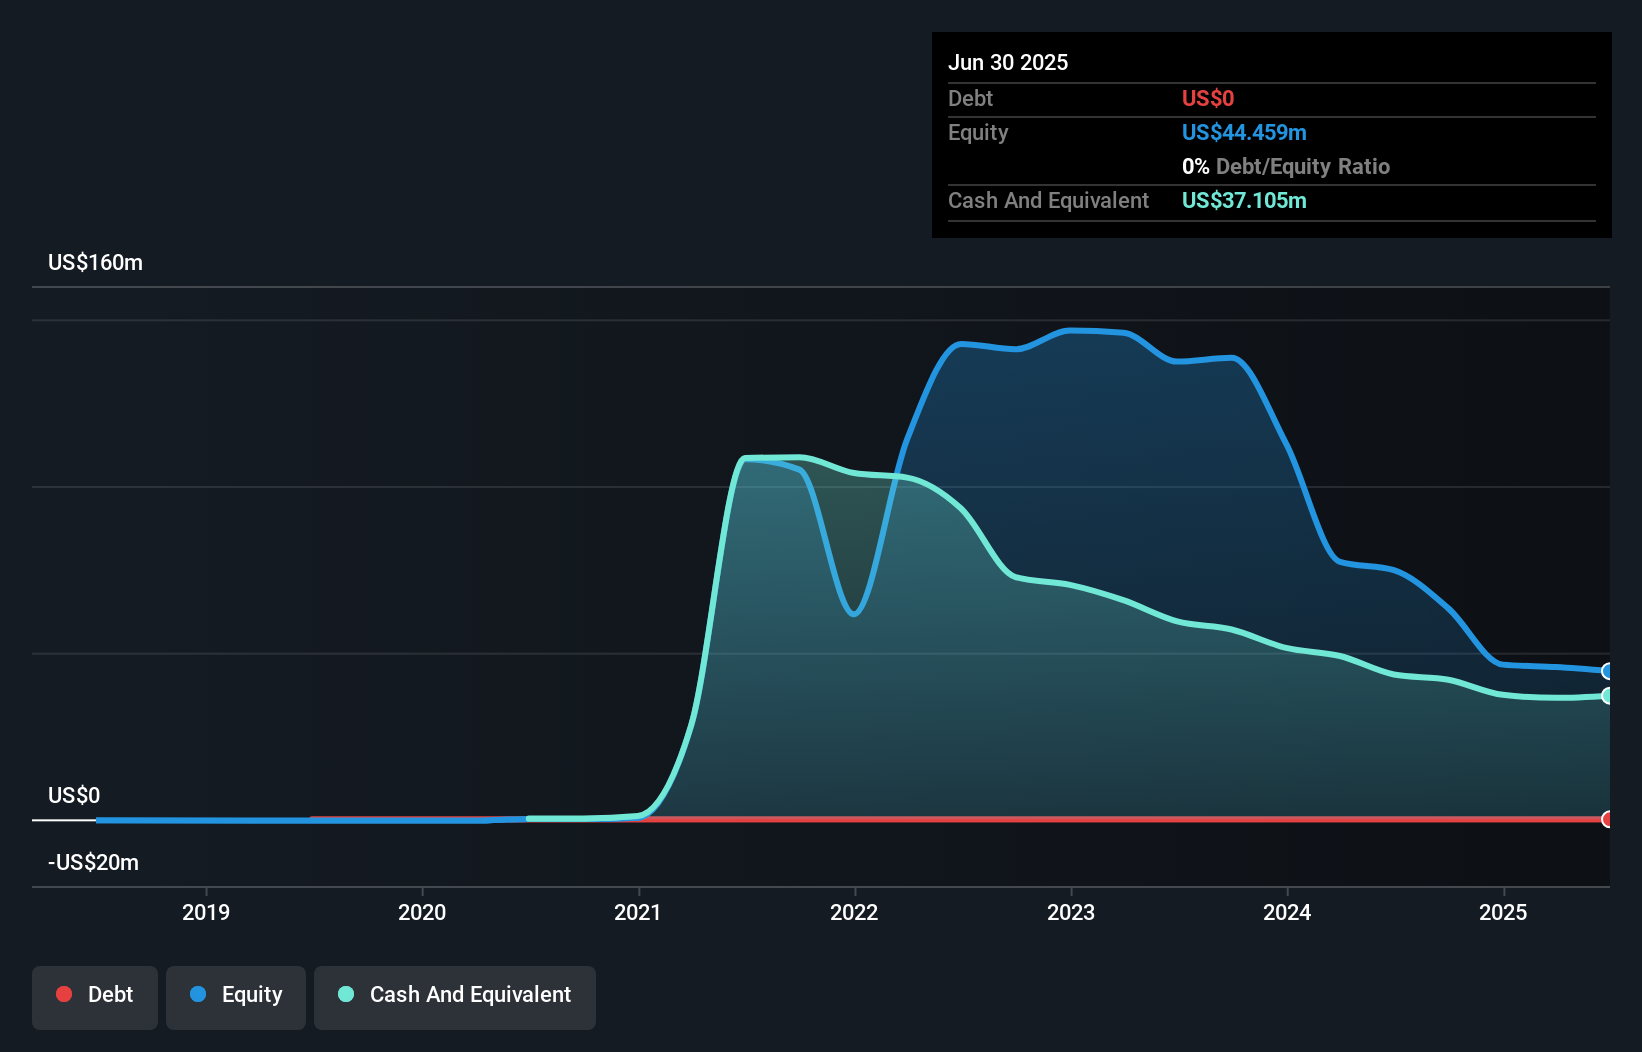Click the US$44.459m Equity value
This screenshot has width=1642, height=1052.
click(x=1244, y=132)
